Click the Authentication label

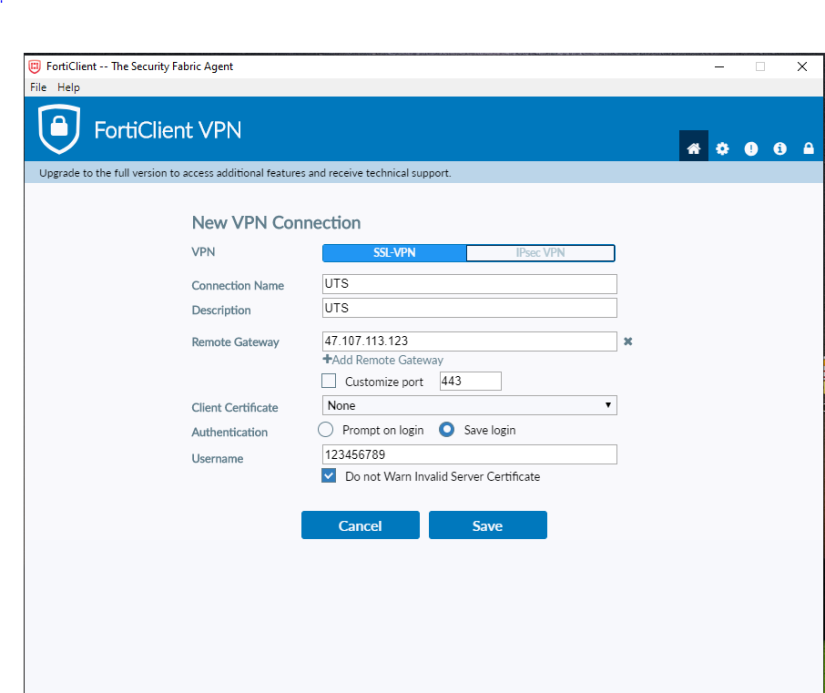coord(229,432)
